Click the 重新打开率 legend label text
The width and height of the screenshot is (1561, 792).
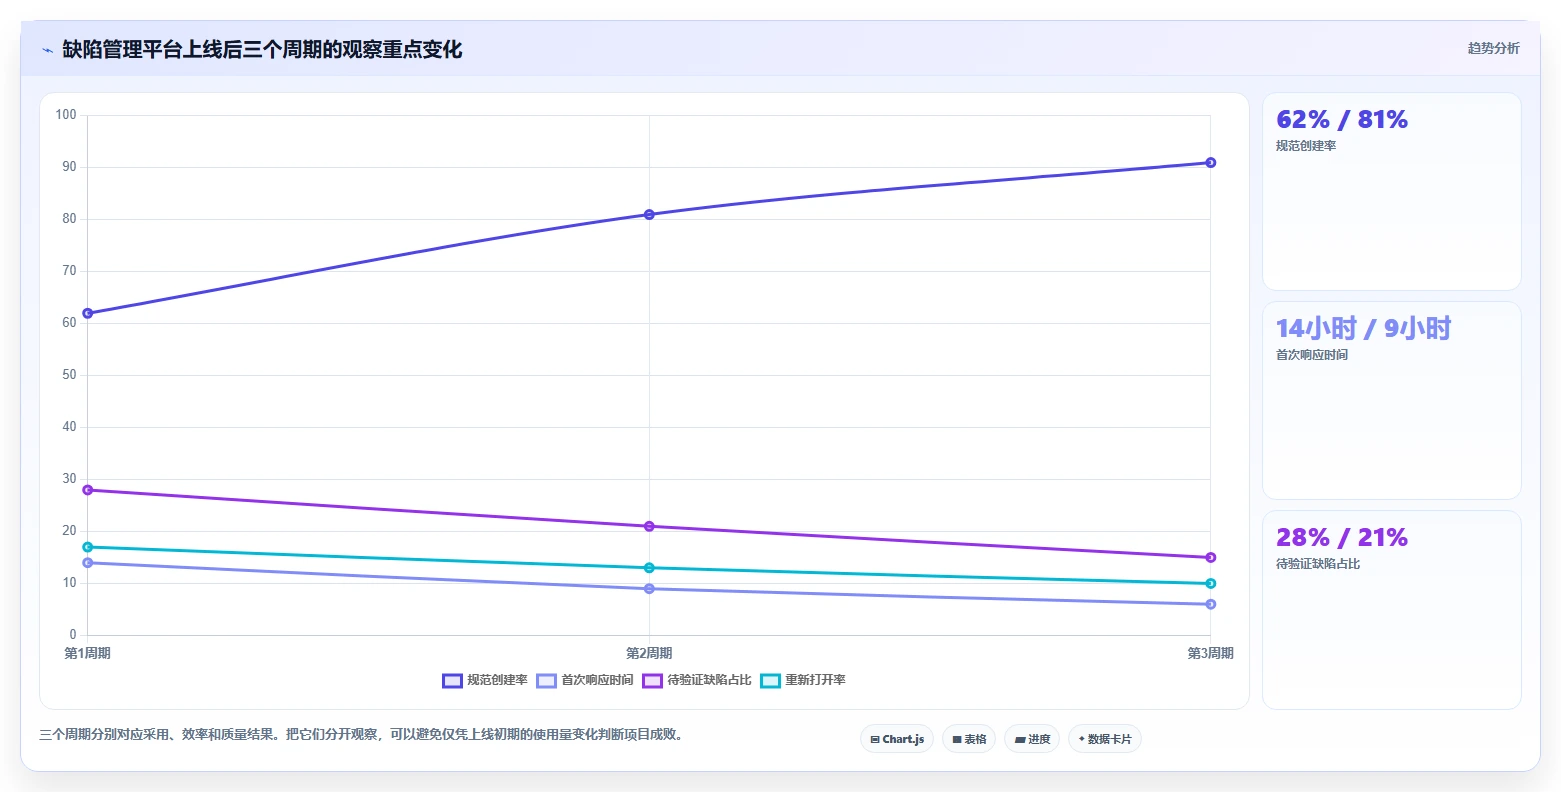(x=815, y=680)
